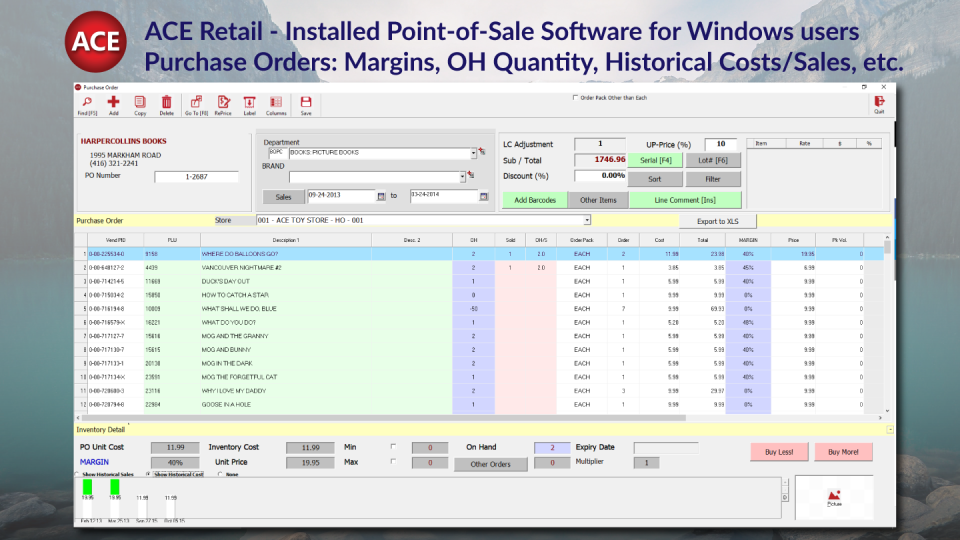This screenshot has width=960, height=540.
Task: Click the Quit icon
Action: (879, 105)
